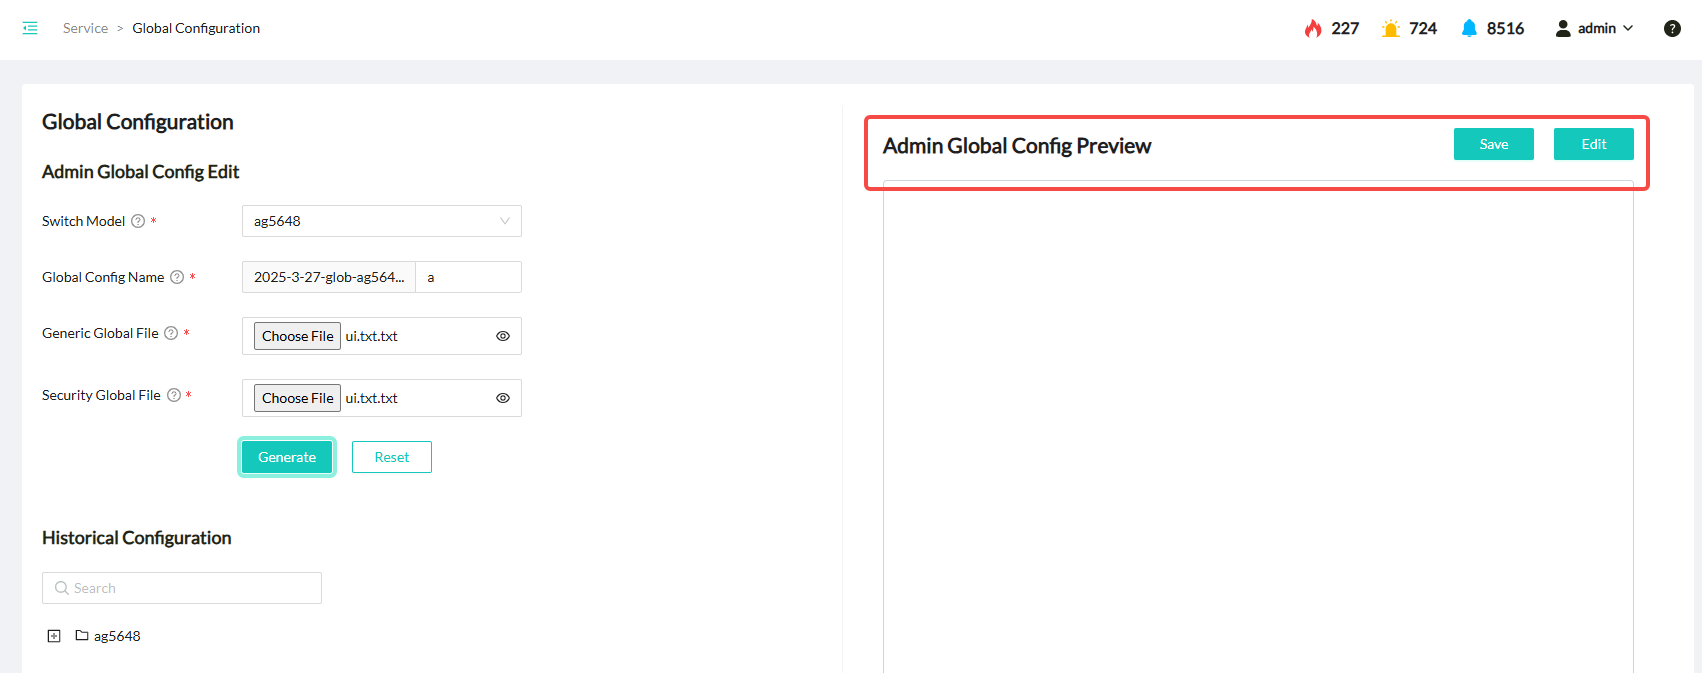Save the Admin Global Config Preview
Screen dimensions: 1702x673
pos(1493,144)
